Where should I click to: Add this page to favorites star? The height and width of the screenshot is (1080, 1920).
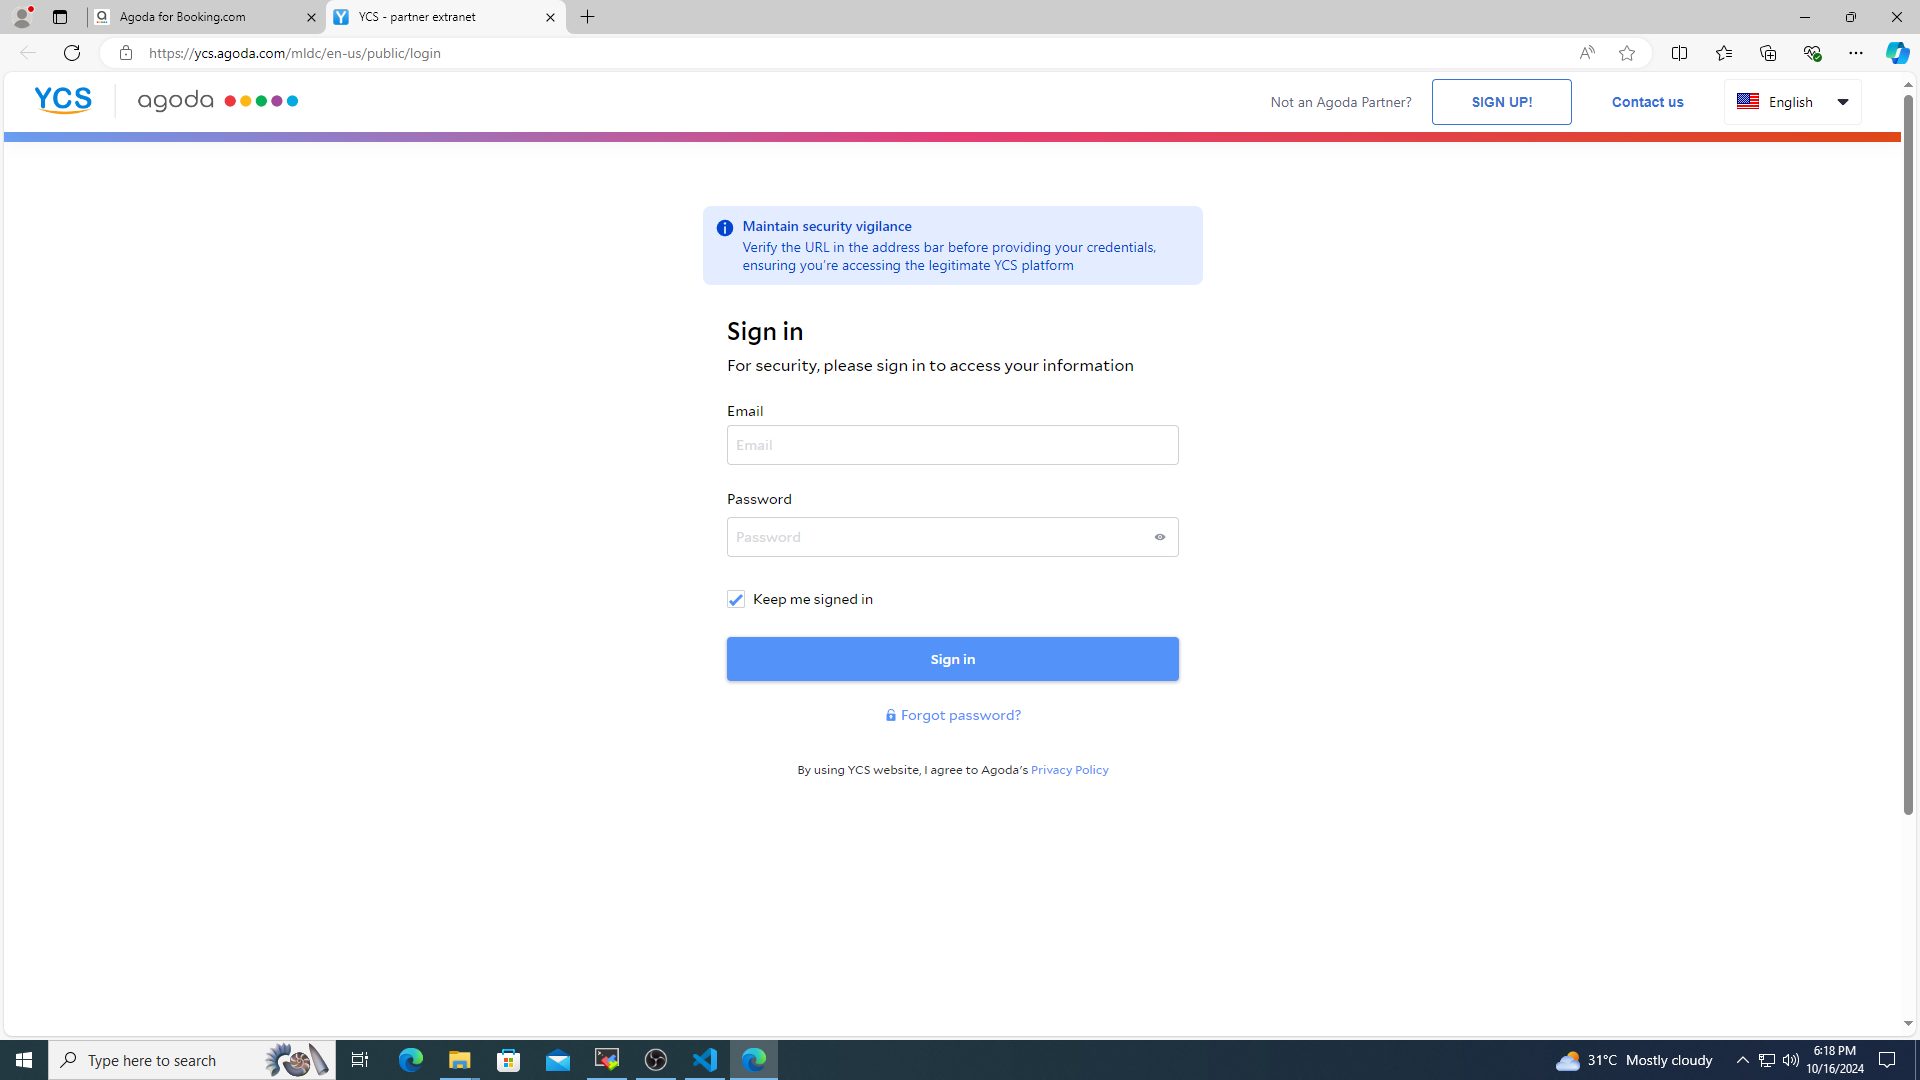click(x=1627, y=53)
